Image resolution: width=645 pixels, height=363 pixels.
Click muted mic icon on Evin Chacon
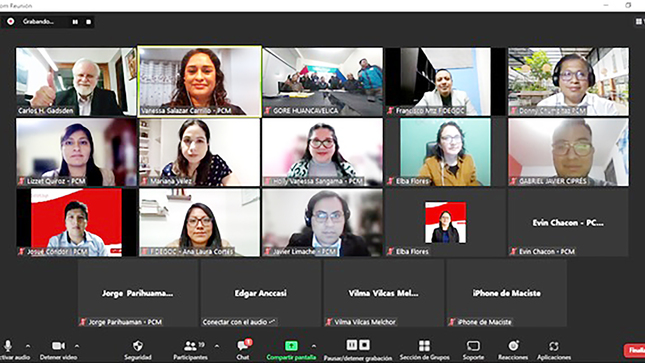(513, 251)
